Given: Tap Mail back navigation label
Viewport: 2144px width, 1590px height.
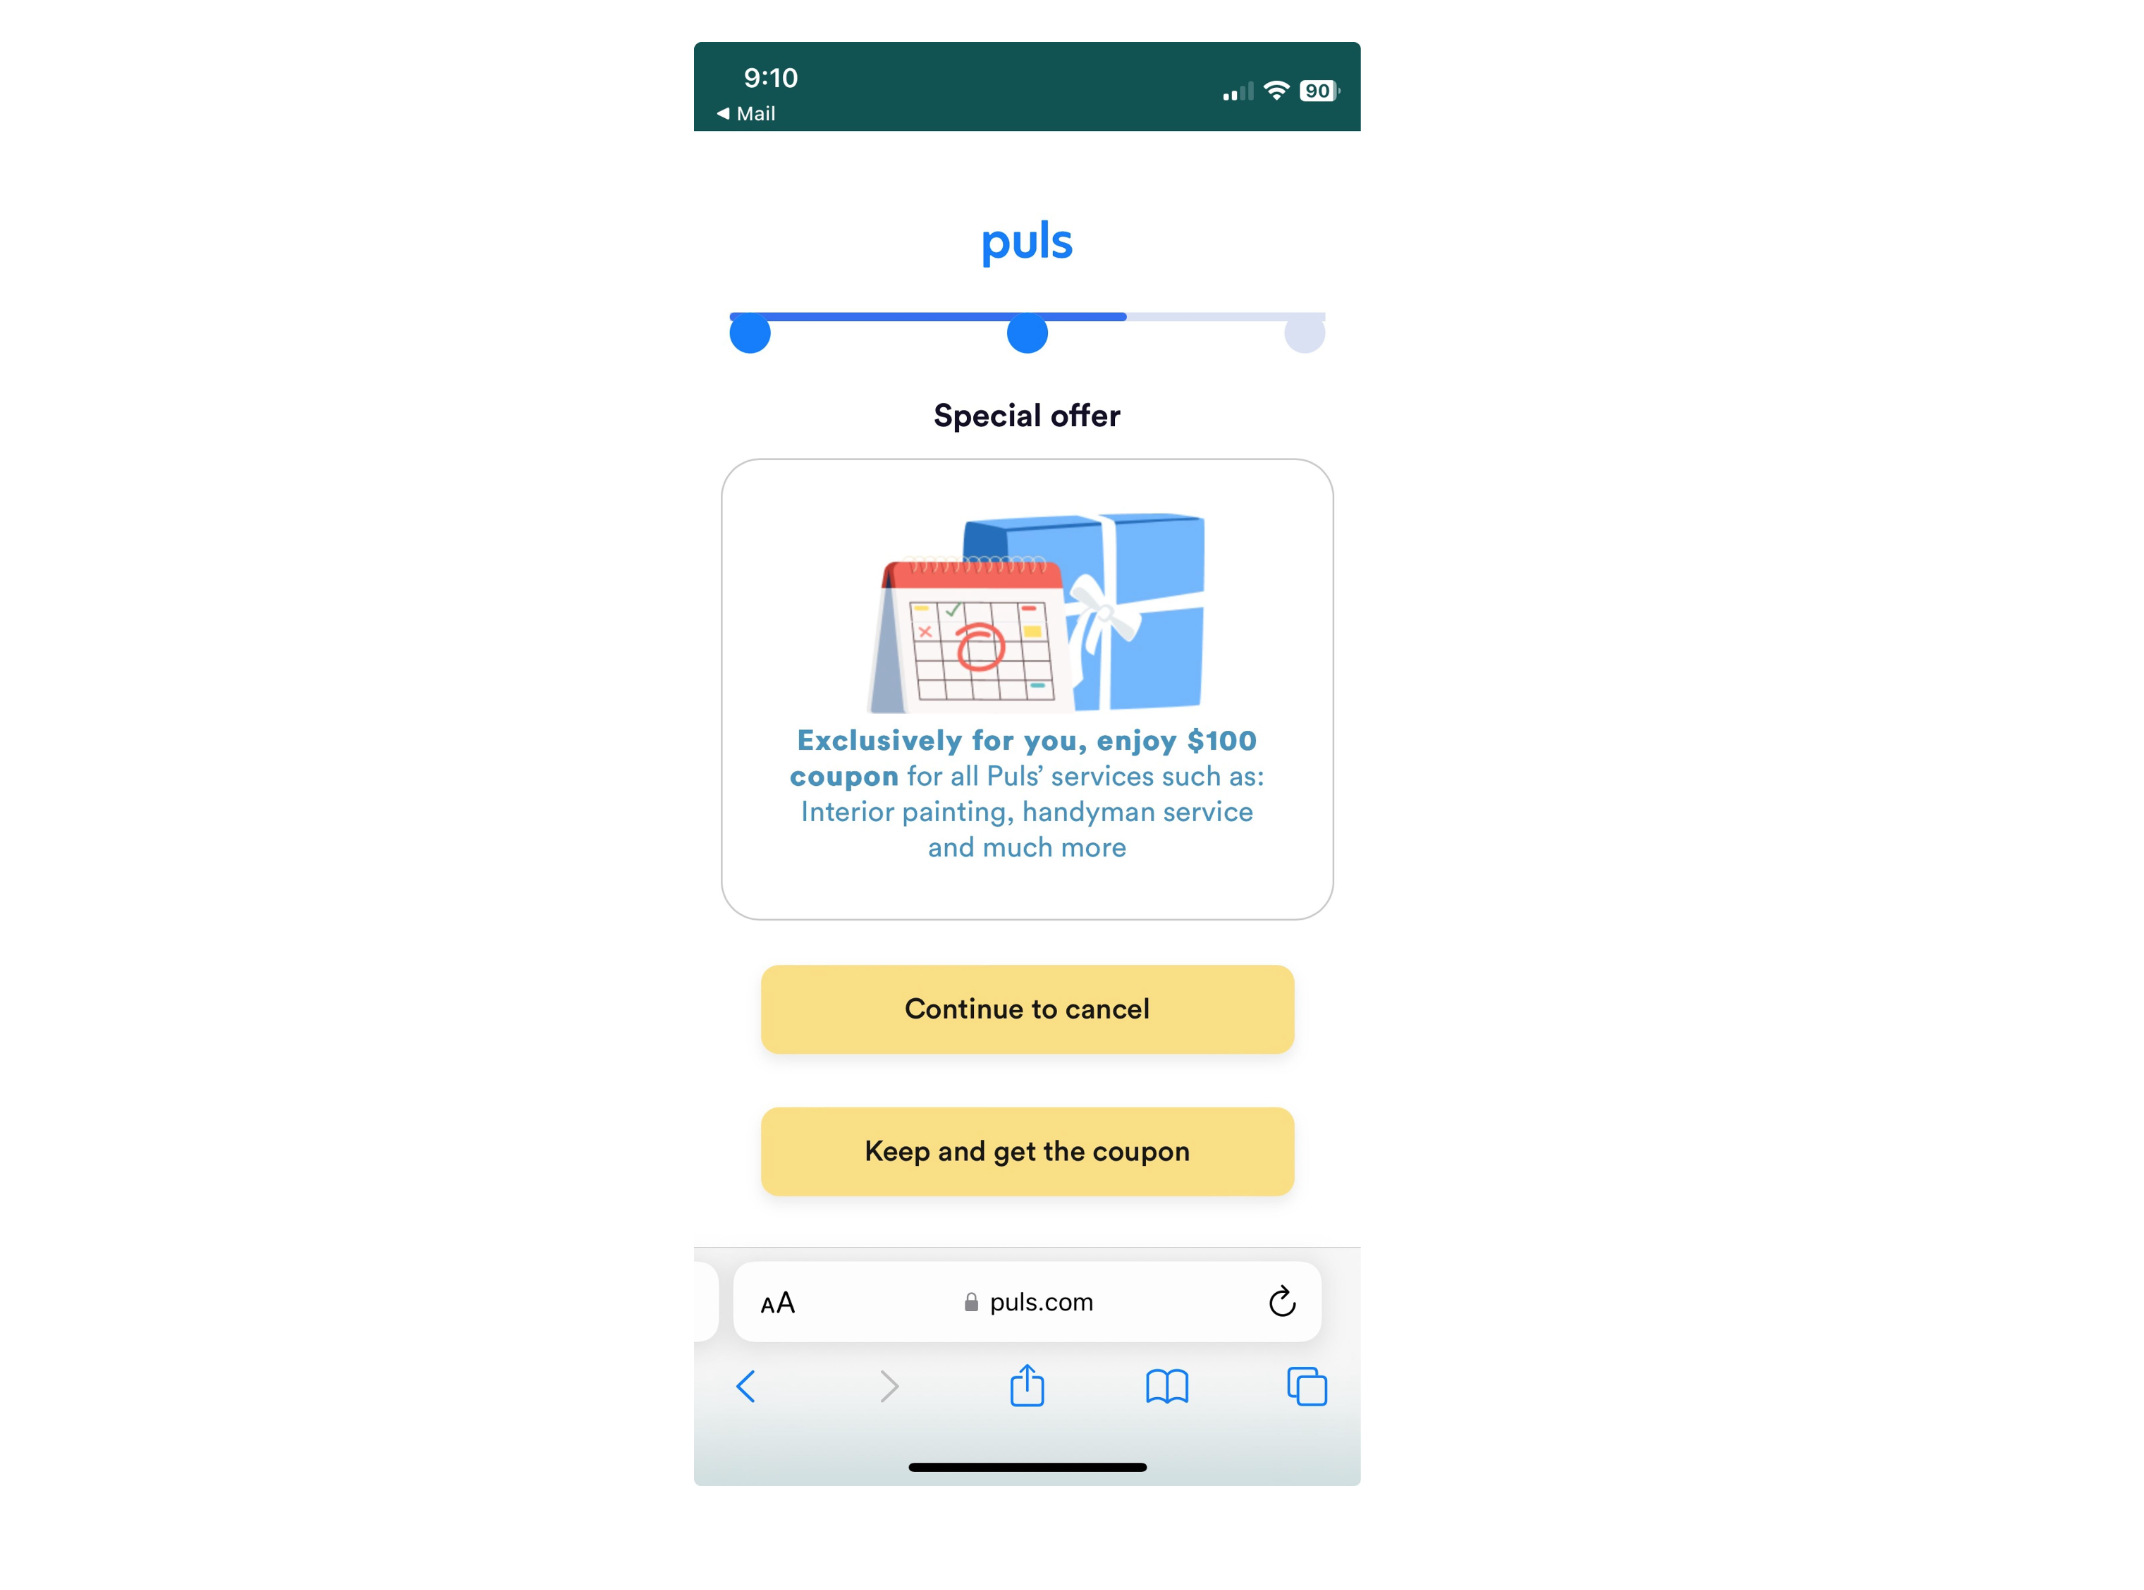Looking at the screenshot, I should pyautogui.click(x=751, y=112).
